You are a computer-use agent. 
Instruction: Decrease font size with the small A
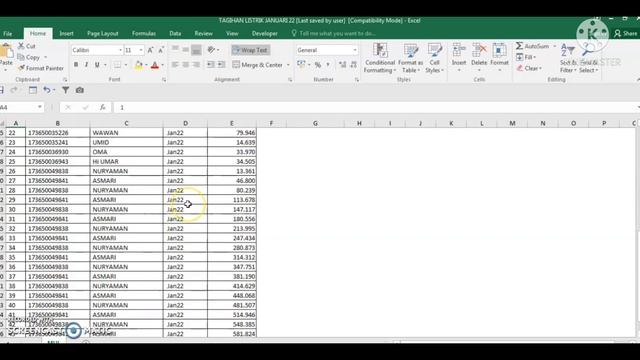tap(161, 50)
